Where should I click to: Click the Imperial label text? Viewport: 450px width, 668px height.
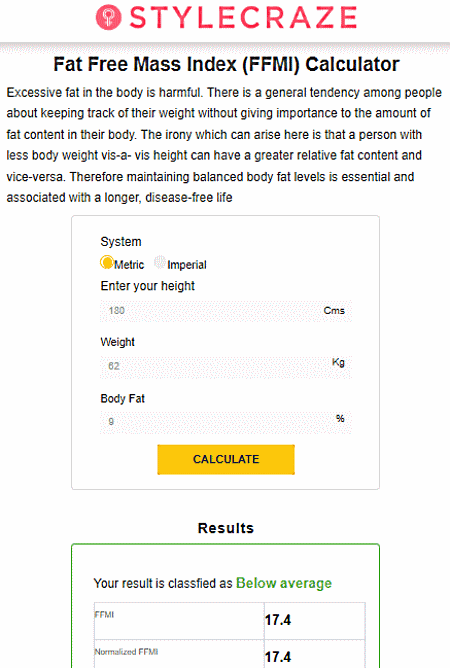coord(187,265)
